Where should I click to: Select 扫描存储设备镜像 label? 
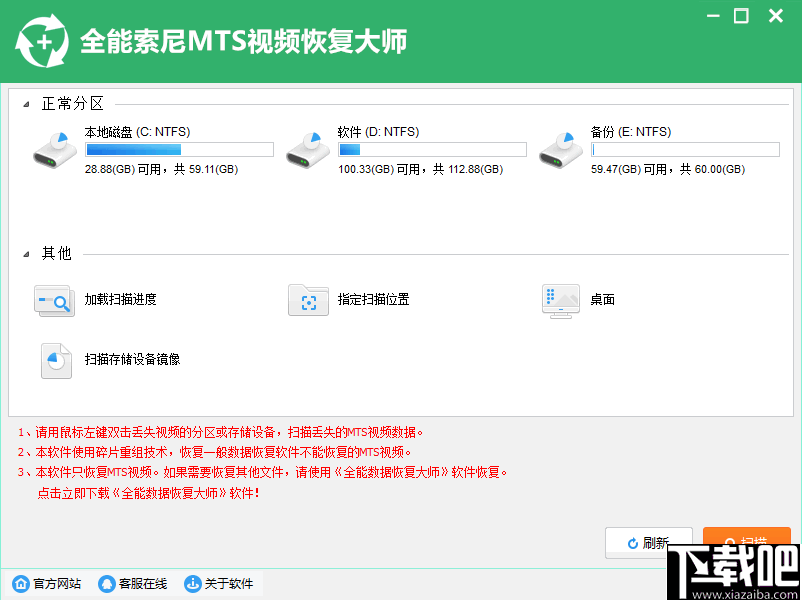132,360
